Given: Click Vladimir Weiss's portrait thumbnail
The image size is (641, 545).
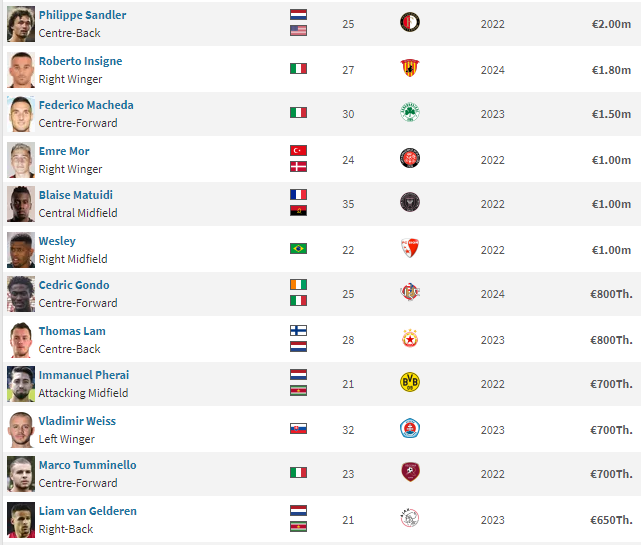Looking at the screenshot, I should (20, 429).
